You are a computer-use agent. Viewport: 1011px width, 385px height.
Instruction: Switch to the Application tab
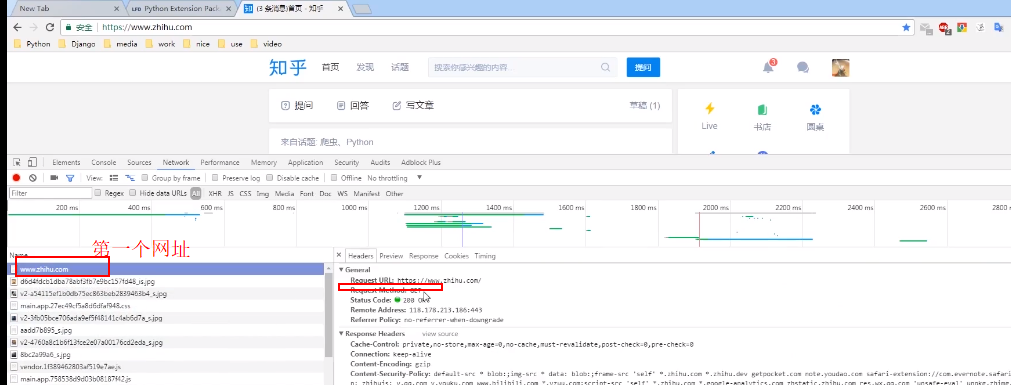(x=306, y=163)
